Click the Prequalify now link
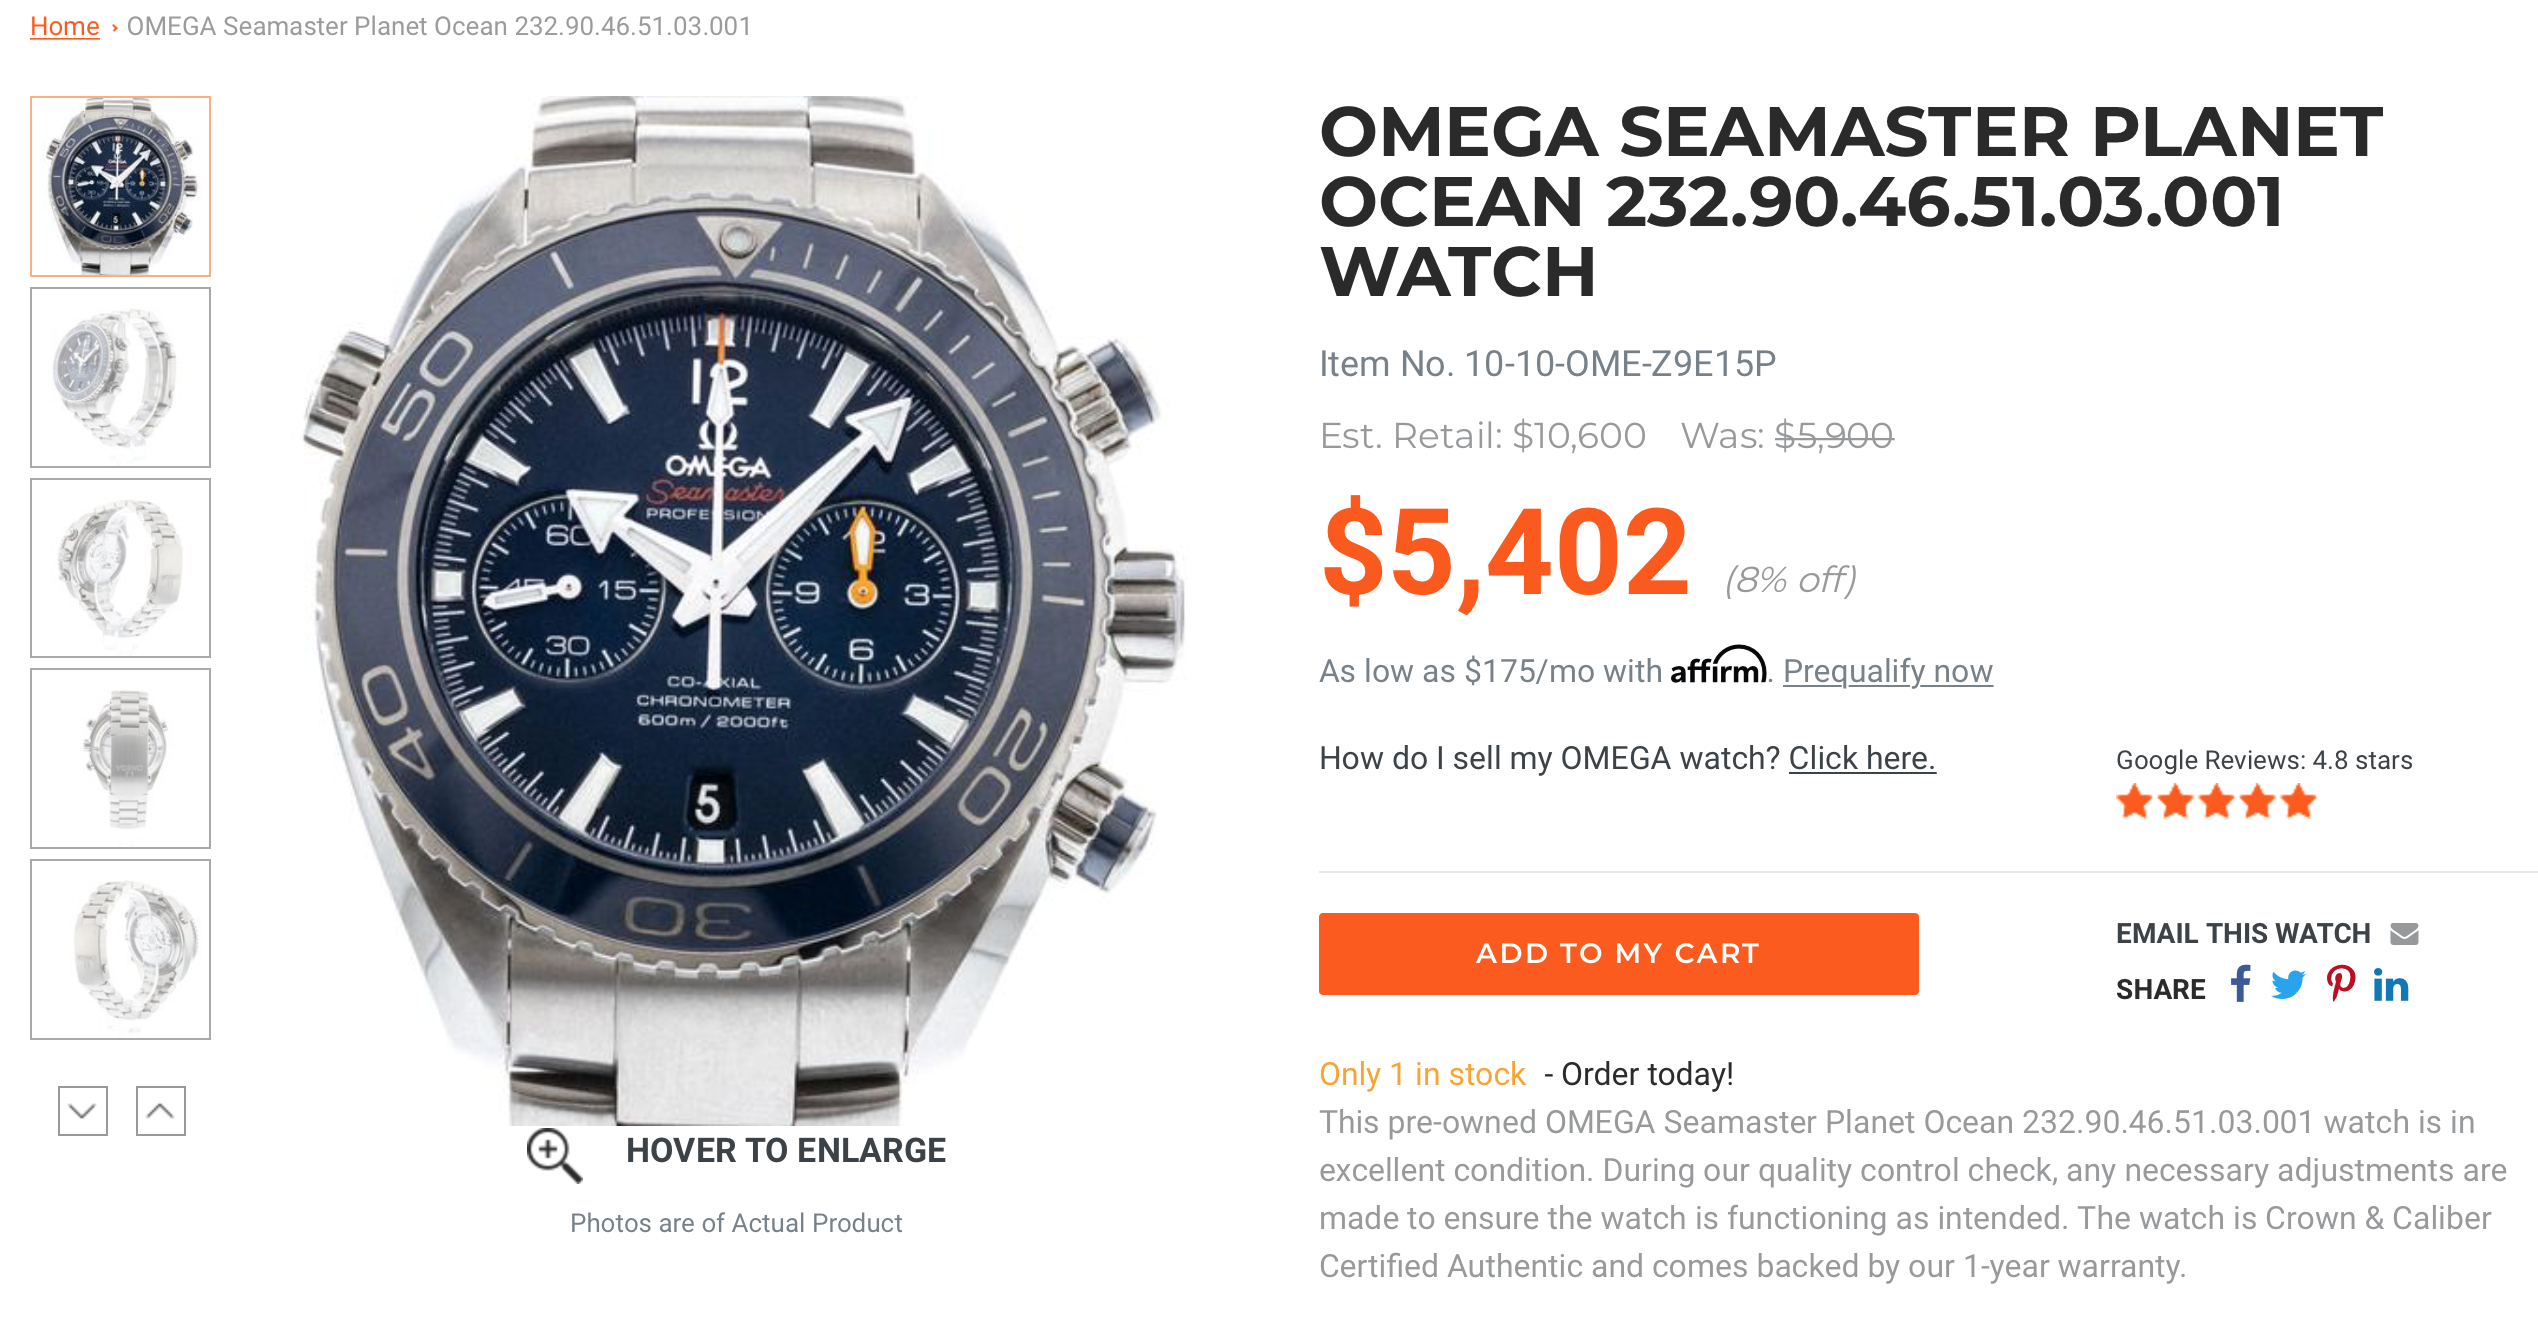Screen dimensions: 2538x1326 pos(1887,671)
